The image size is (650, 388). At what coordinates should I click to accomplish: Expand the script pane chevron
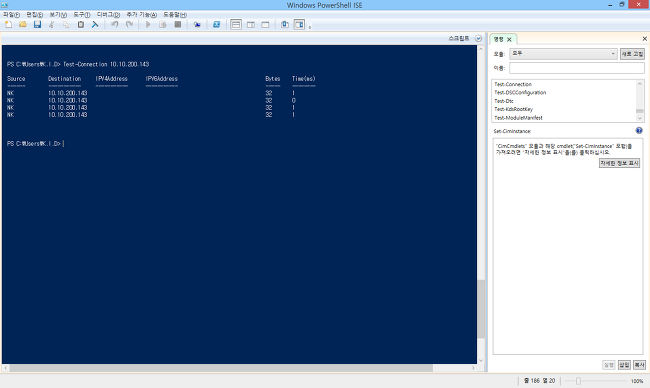(x=478, y=38)
